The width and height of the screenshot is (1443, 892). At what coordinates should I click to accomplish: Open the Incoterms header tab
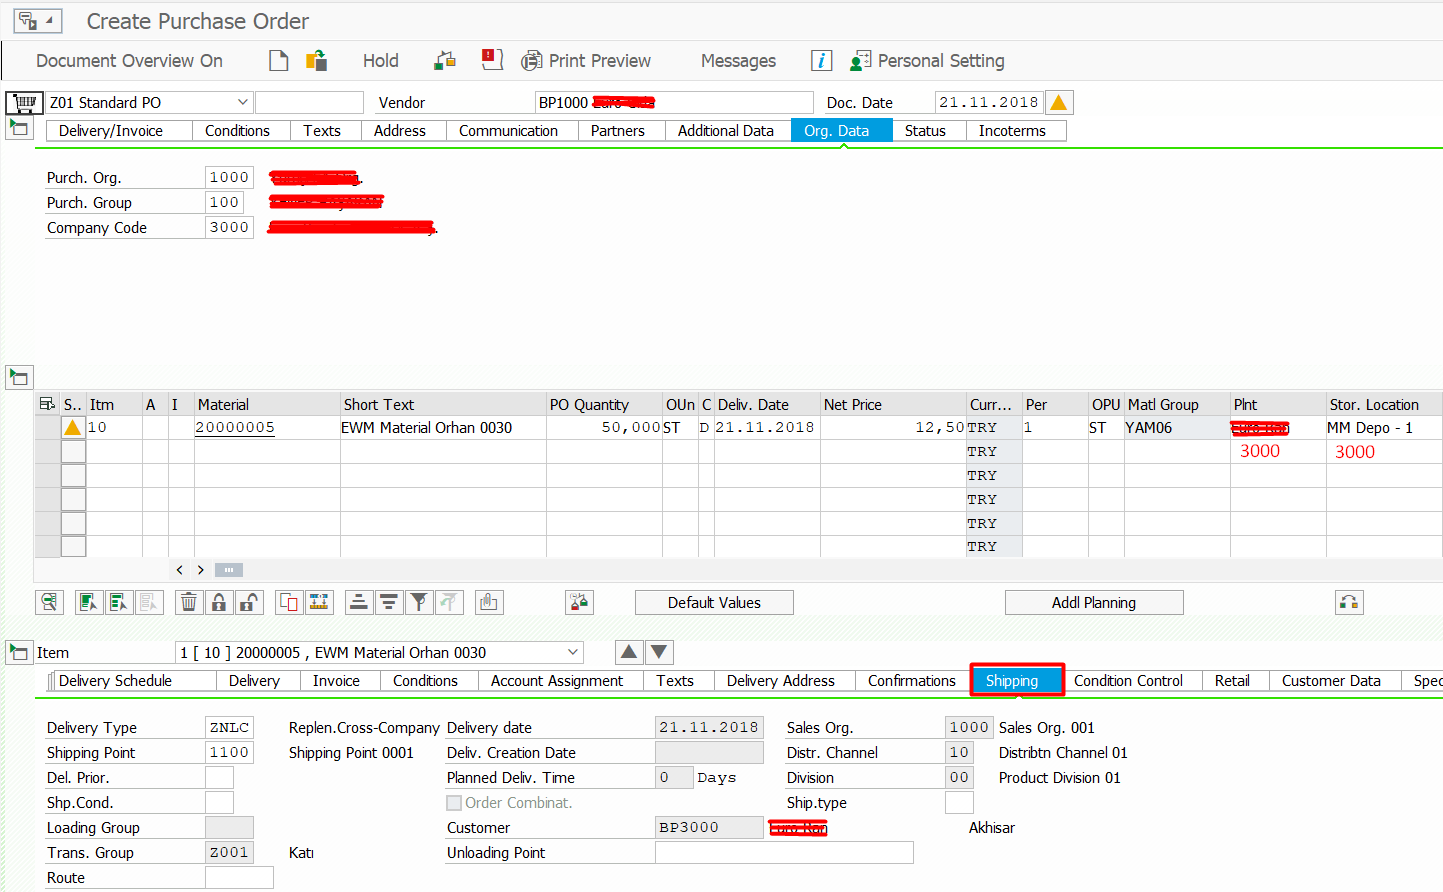[1016, 131]
